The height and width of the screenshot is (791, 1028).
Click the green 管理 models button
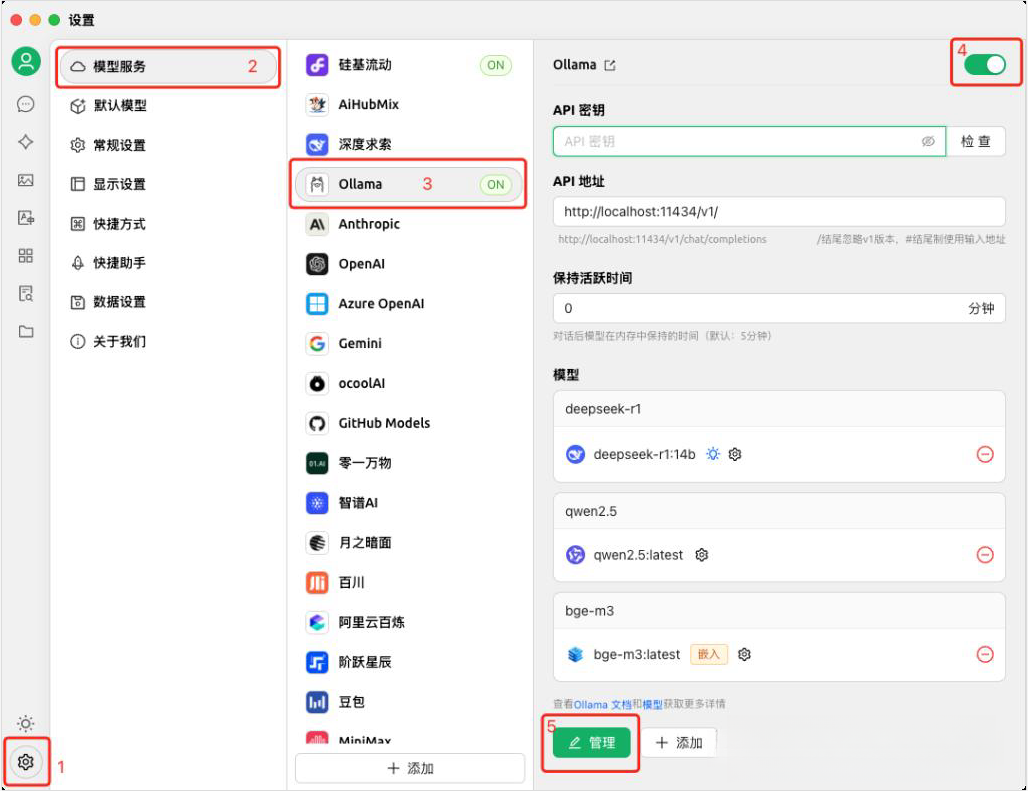click(591, 743)
